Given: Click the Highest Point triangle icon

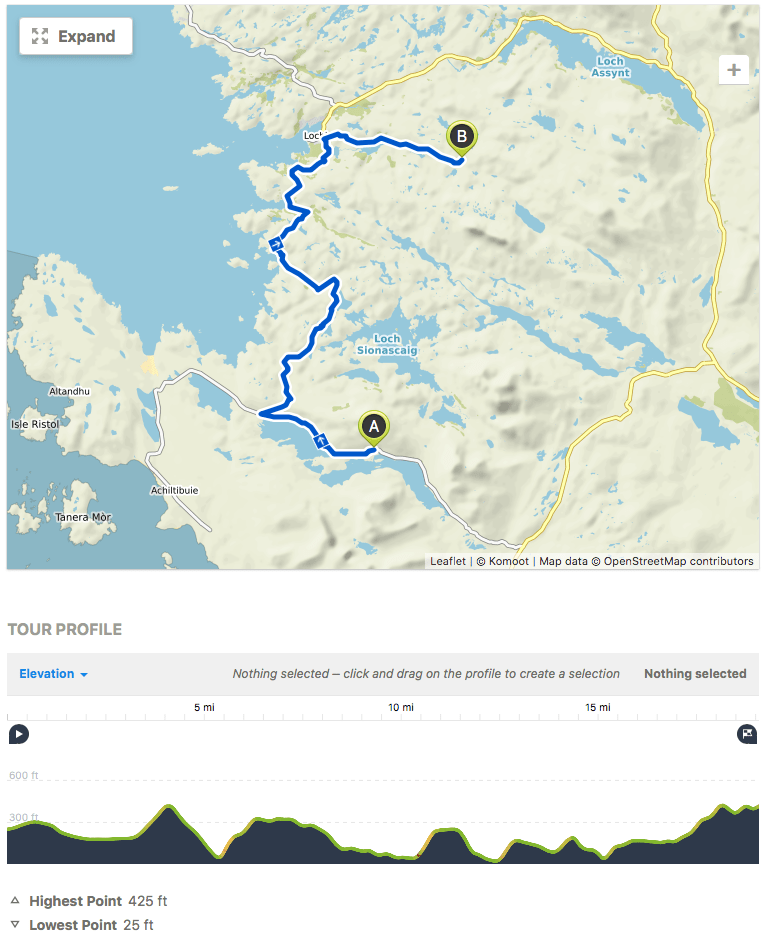Looking at the screenshot, I should coord(15,901).
